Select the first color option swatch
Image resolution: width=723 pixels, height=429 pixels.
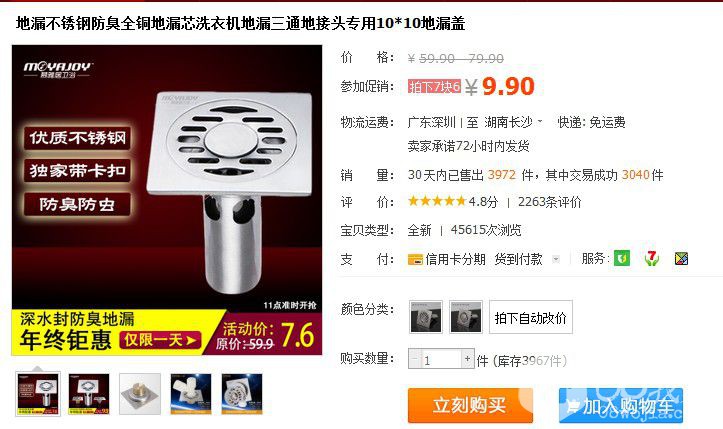pyautogui.click(x=426, y=316)
